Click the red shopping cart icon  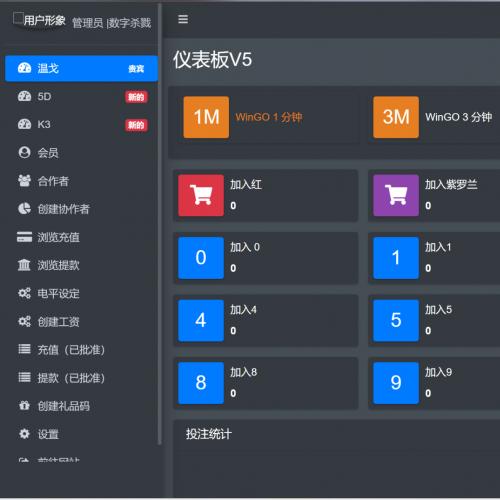click(x=201, y=195)
